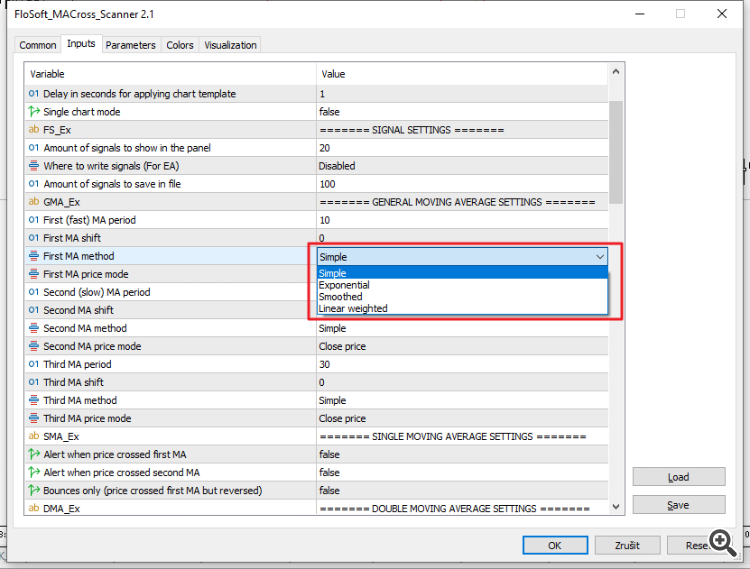Collapse the First MA method combo box arrow
Viewport: 750px width, 569px height.
click(600, 257)
